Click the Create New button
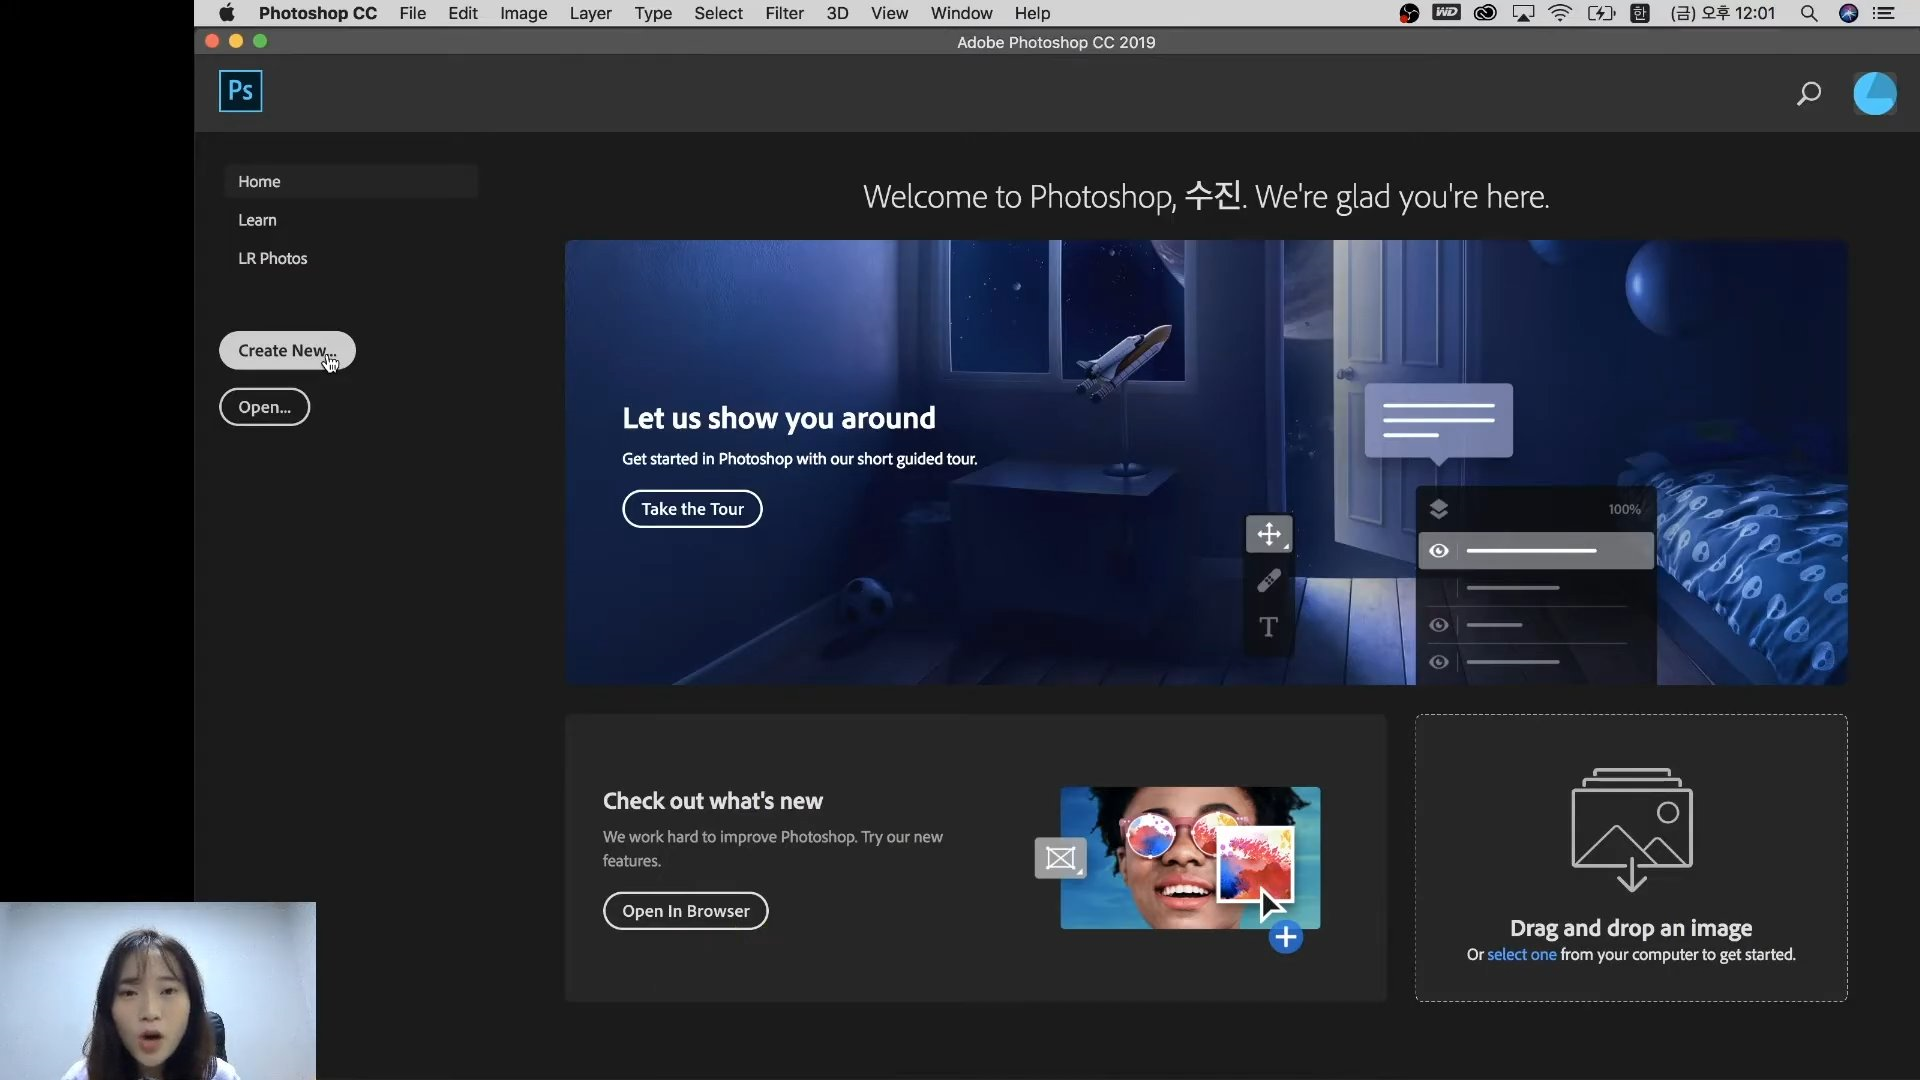Viewport: 1920px width, 1080px height. [287, 350]
